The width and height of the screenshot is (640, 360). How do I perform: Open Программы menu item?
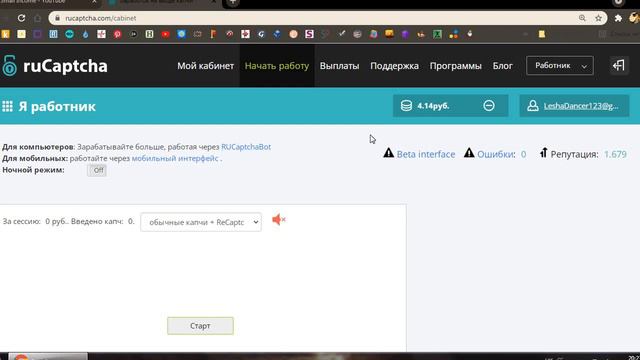456,66
